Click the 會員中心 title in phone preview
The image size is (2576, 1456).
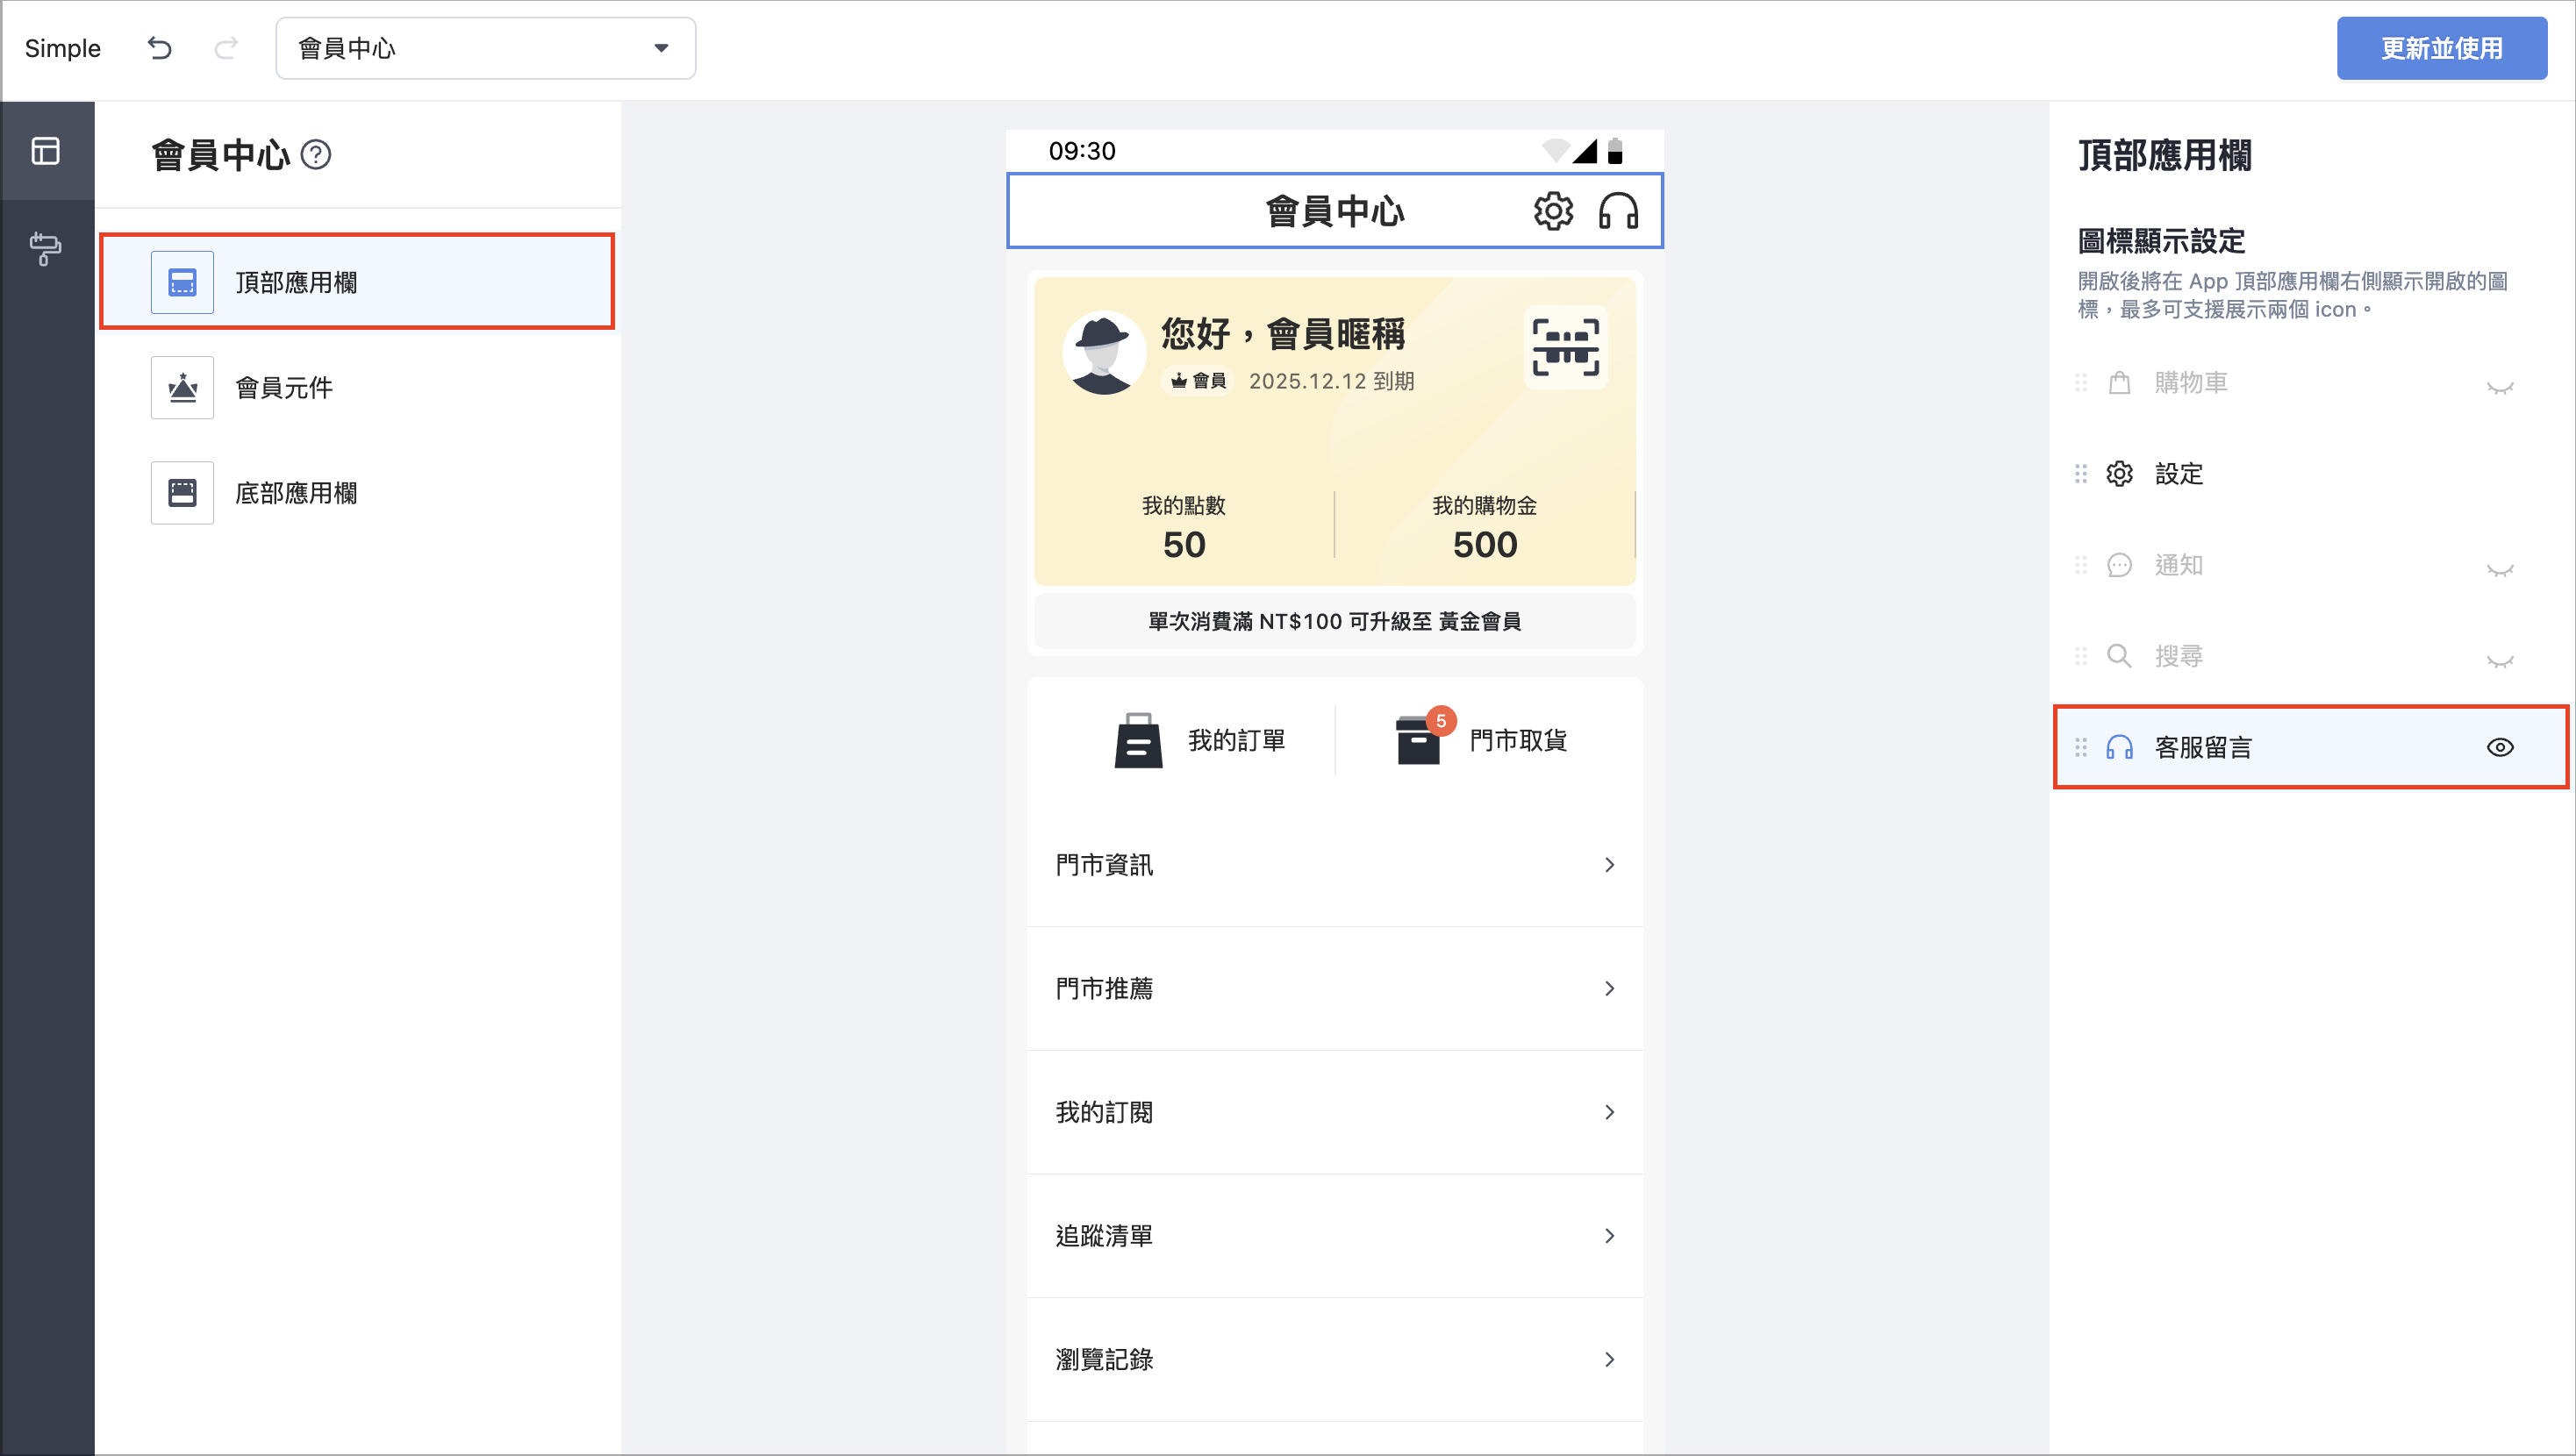pyautogui.click(x=1335, y=211)
